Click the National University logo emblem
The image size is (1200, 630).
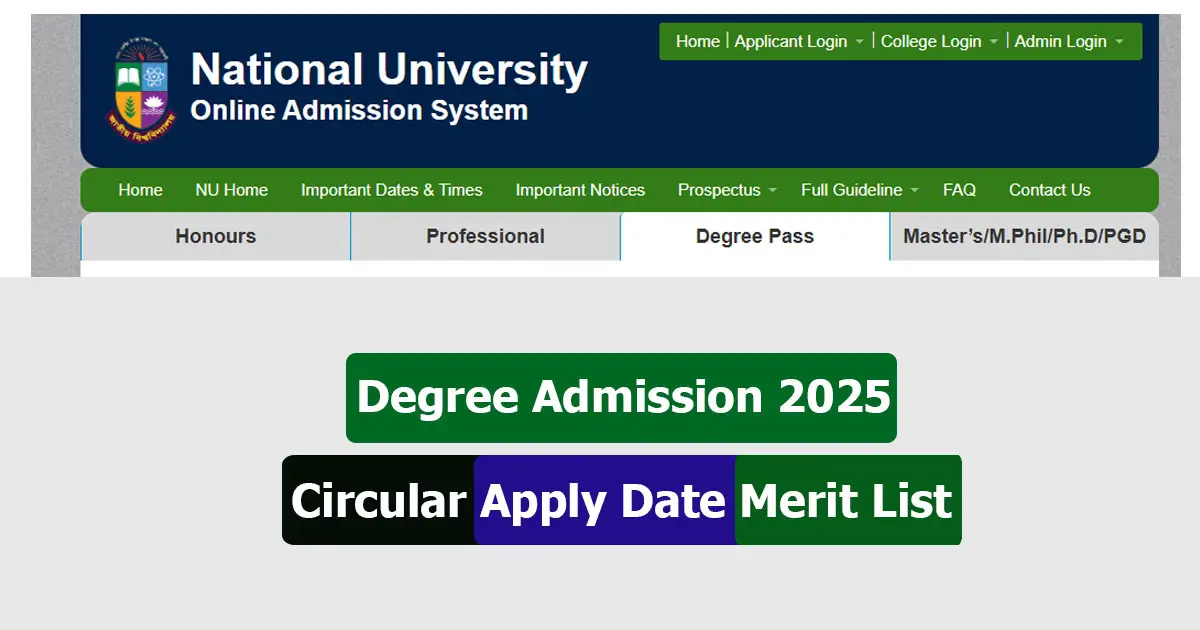point(142,92)
